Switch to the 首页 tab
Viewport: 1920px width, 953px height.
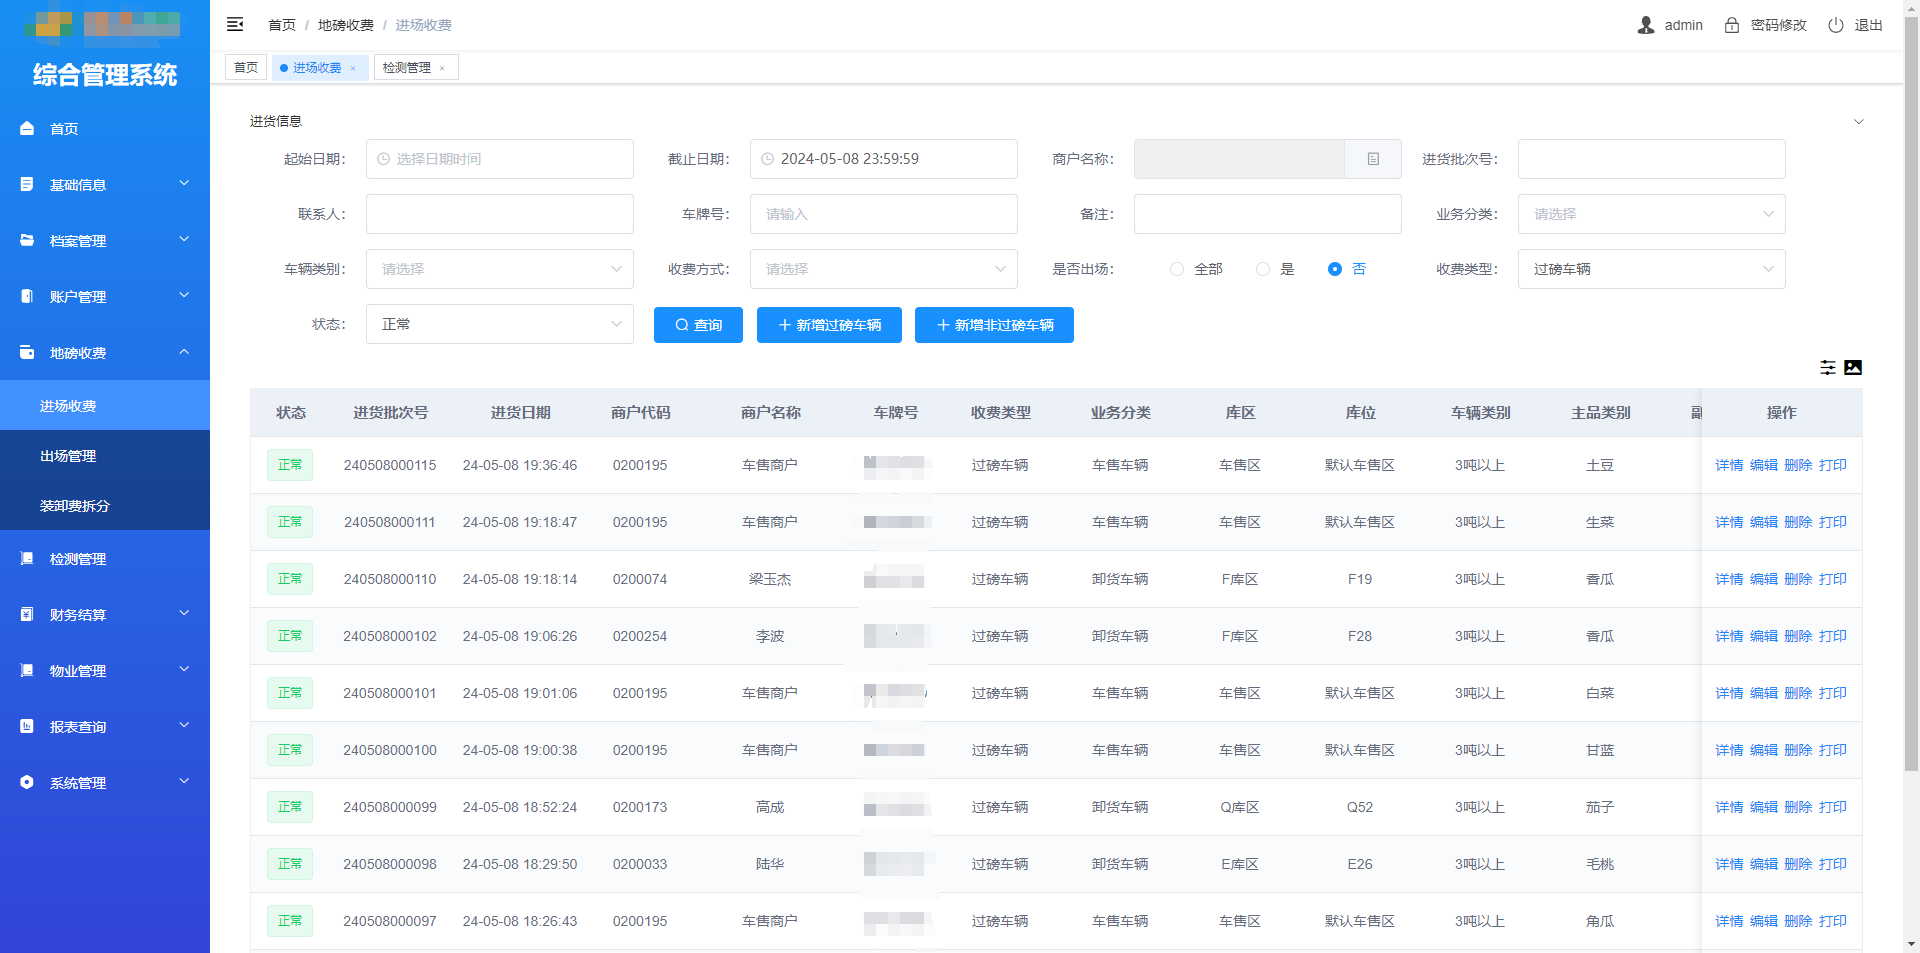click(246, 68)
